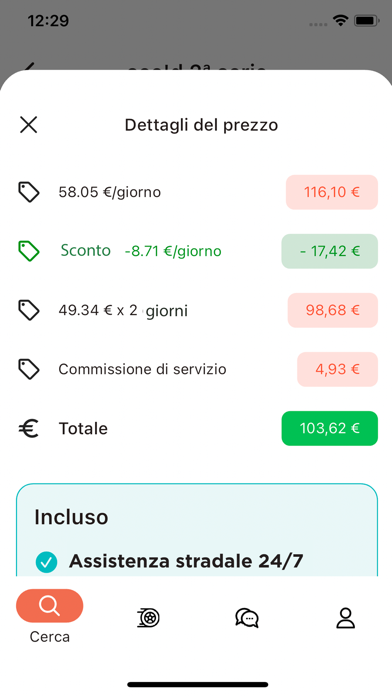Screen dimensions: 392x696
Task: Tap the 98,68 € subtotal badge
Action: tap(333, 310)
